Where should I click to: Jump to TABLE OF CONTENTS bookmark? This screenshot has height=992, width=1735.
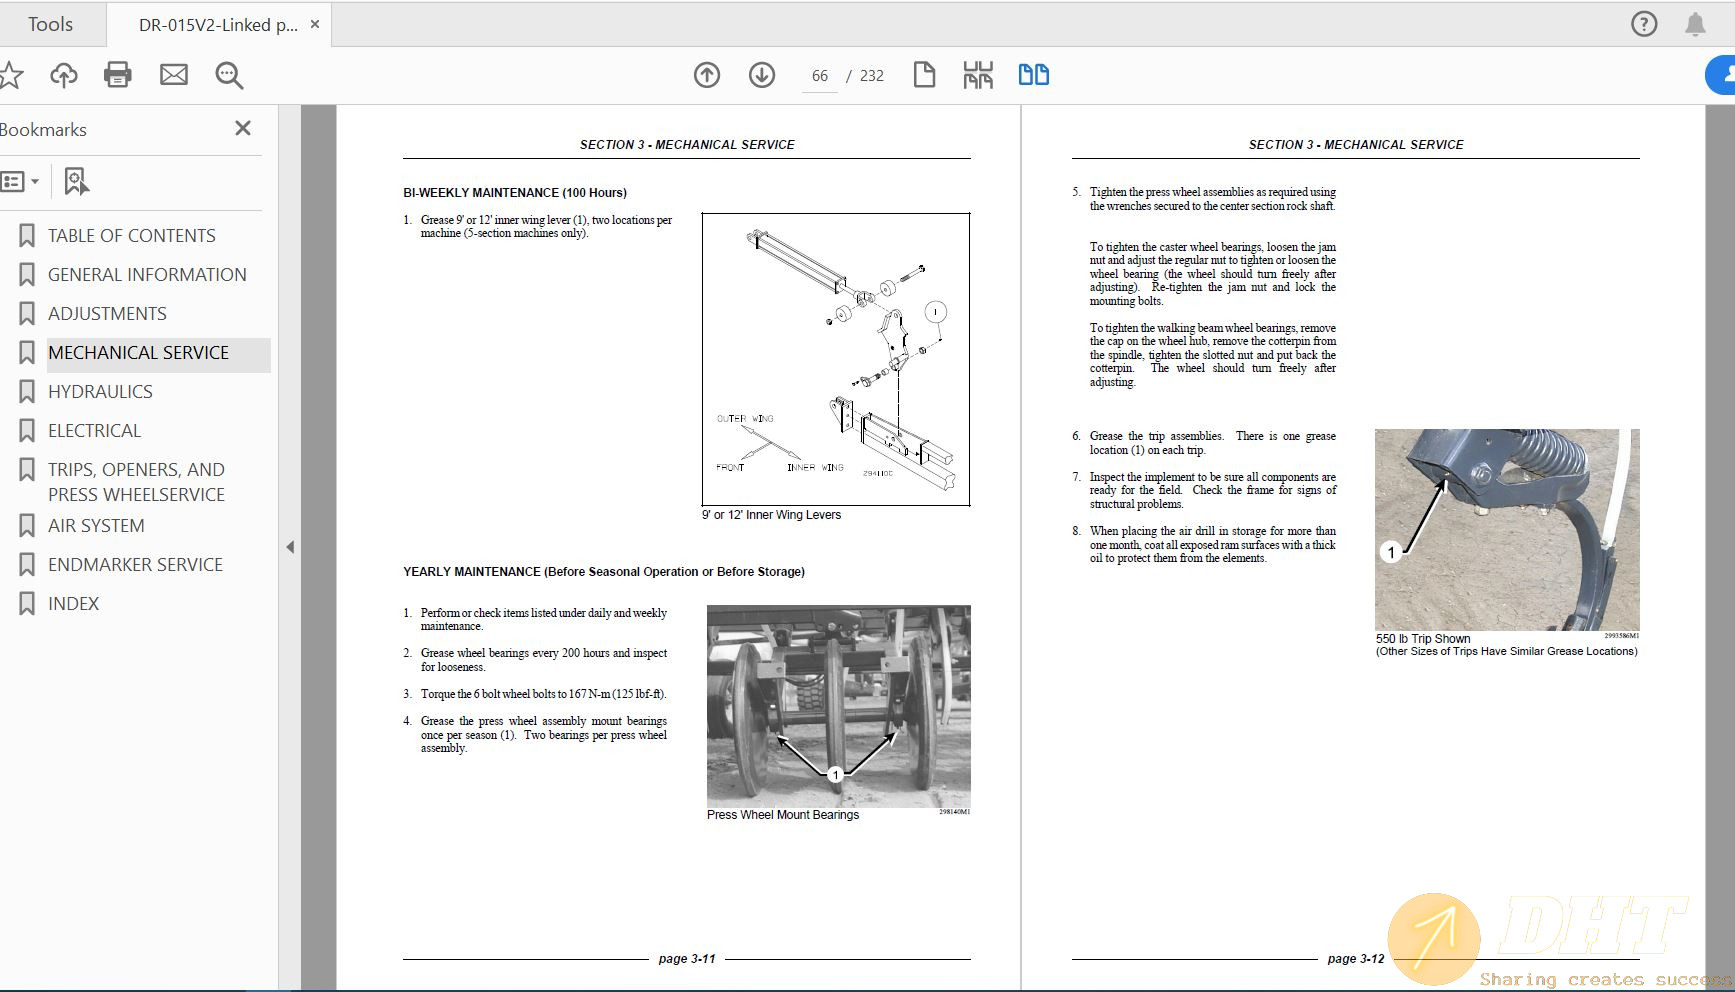131,236
